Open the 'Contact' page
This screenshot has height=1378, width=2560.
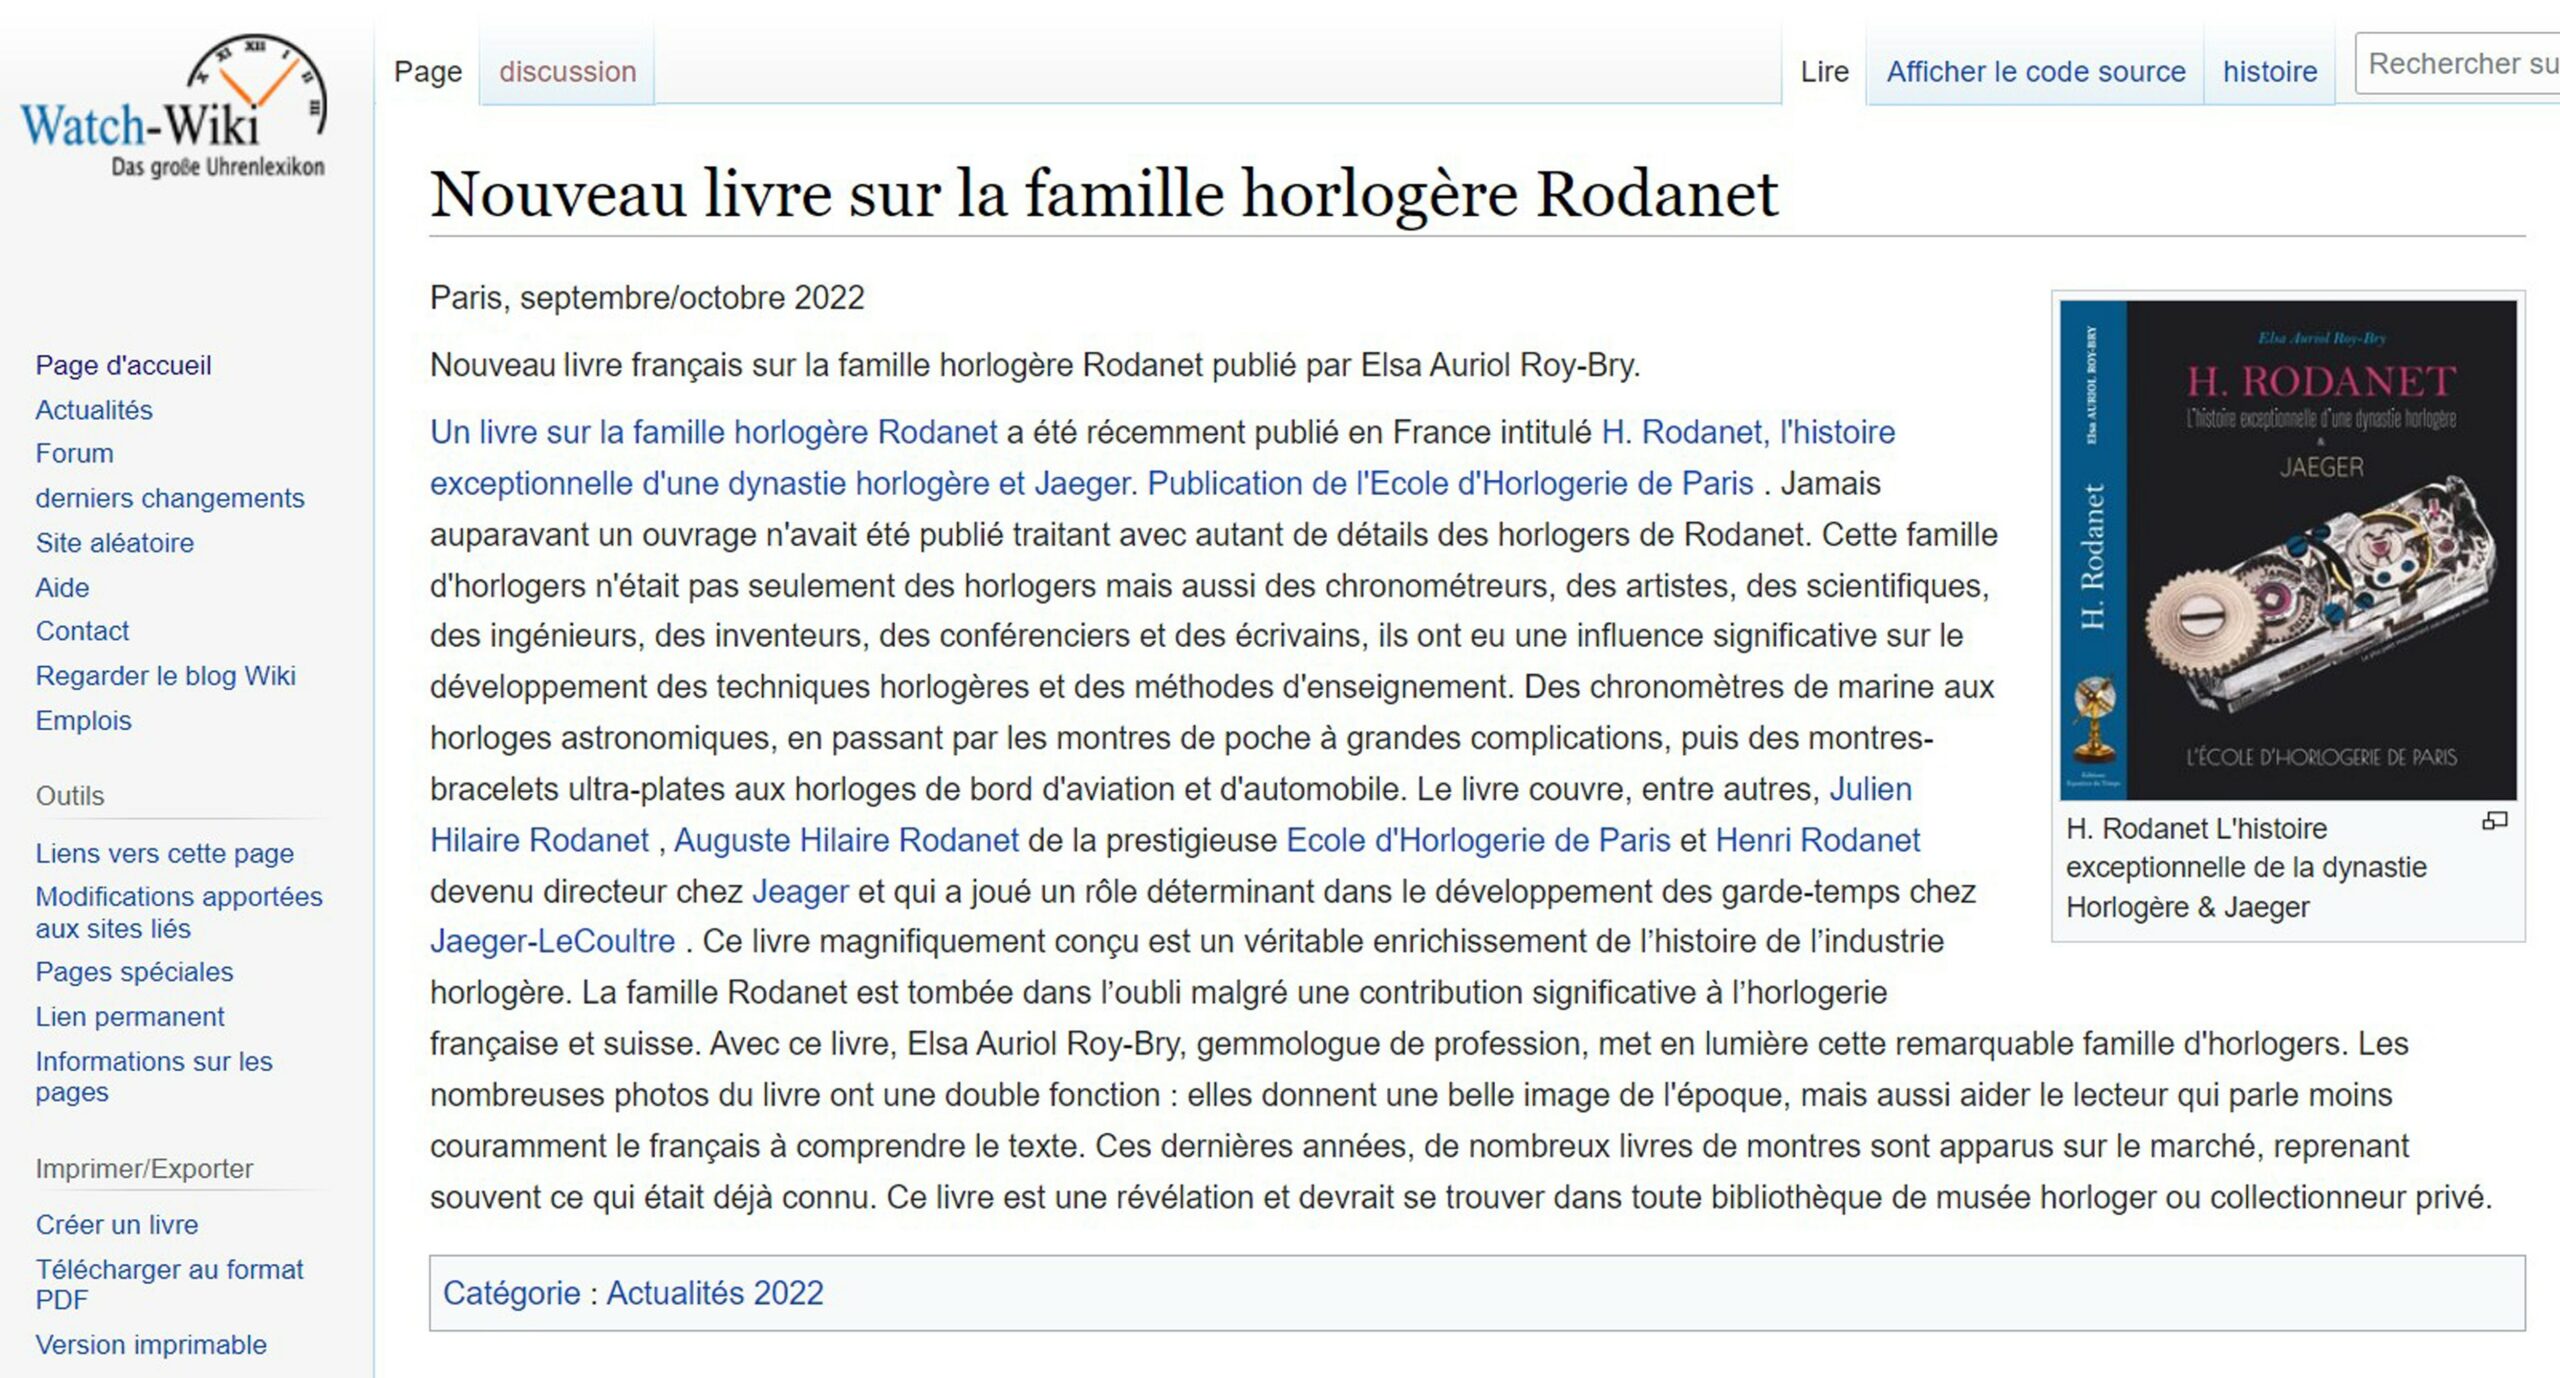(x=82, y=631)
